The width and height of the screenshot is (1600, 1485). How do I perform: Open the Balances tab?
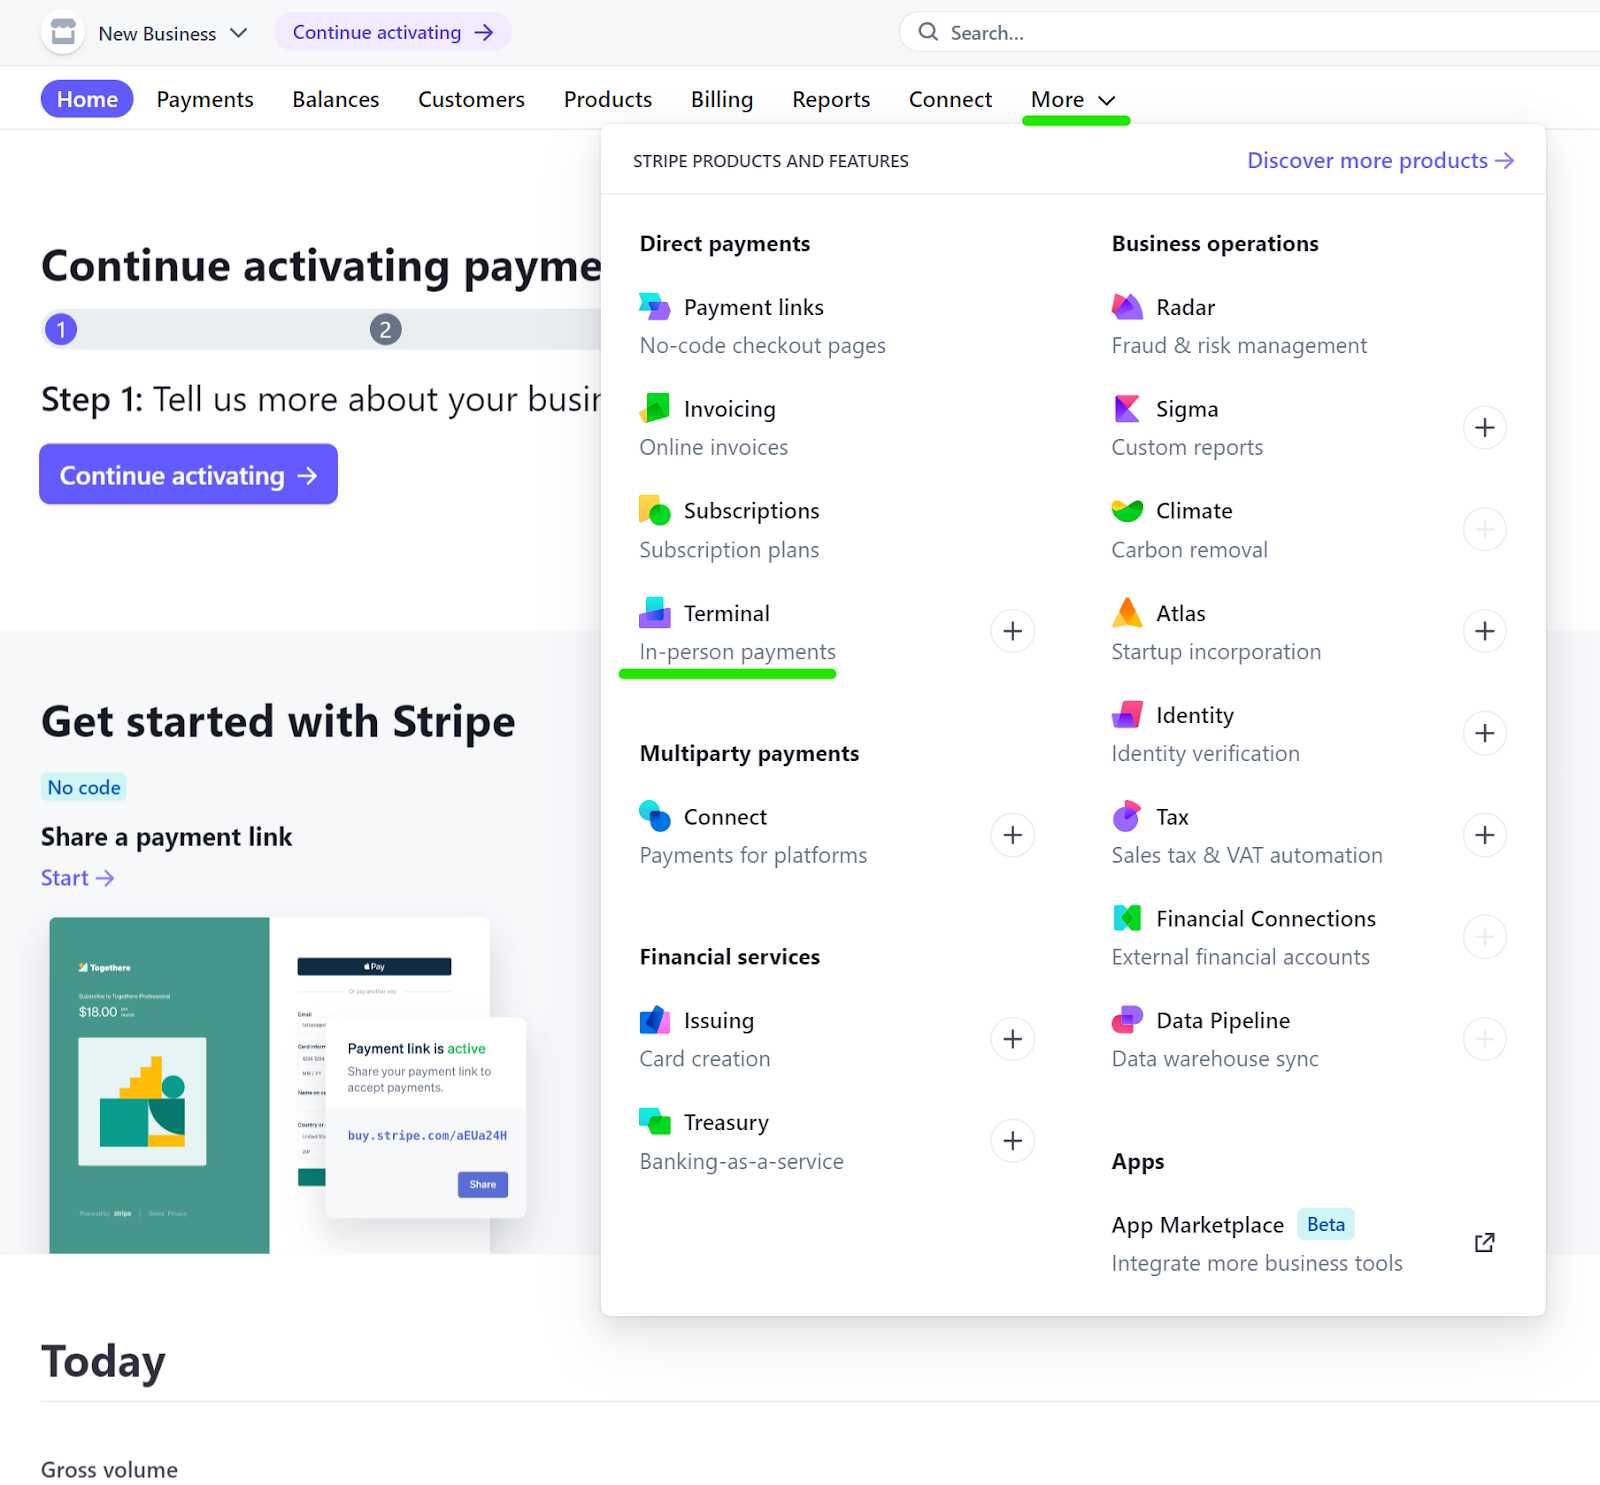click(336, 99)
